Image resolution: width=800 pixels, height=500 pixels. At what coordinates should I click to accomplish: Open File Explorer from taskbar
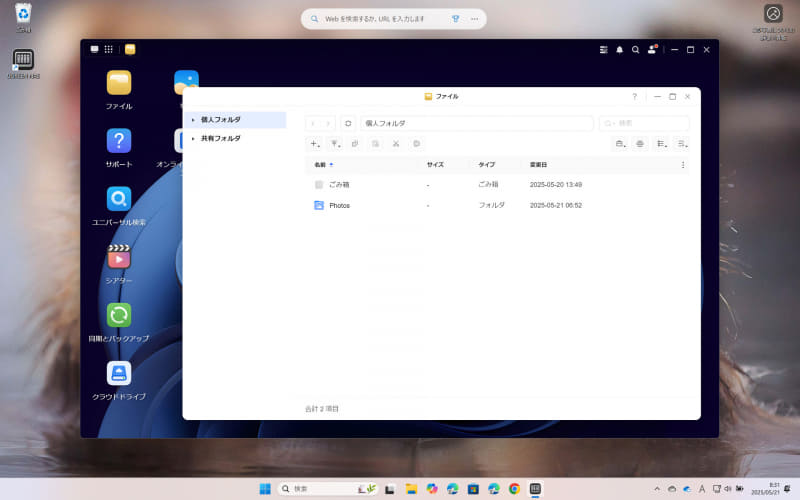411,489
